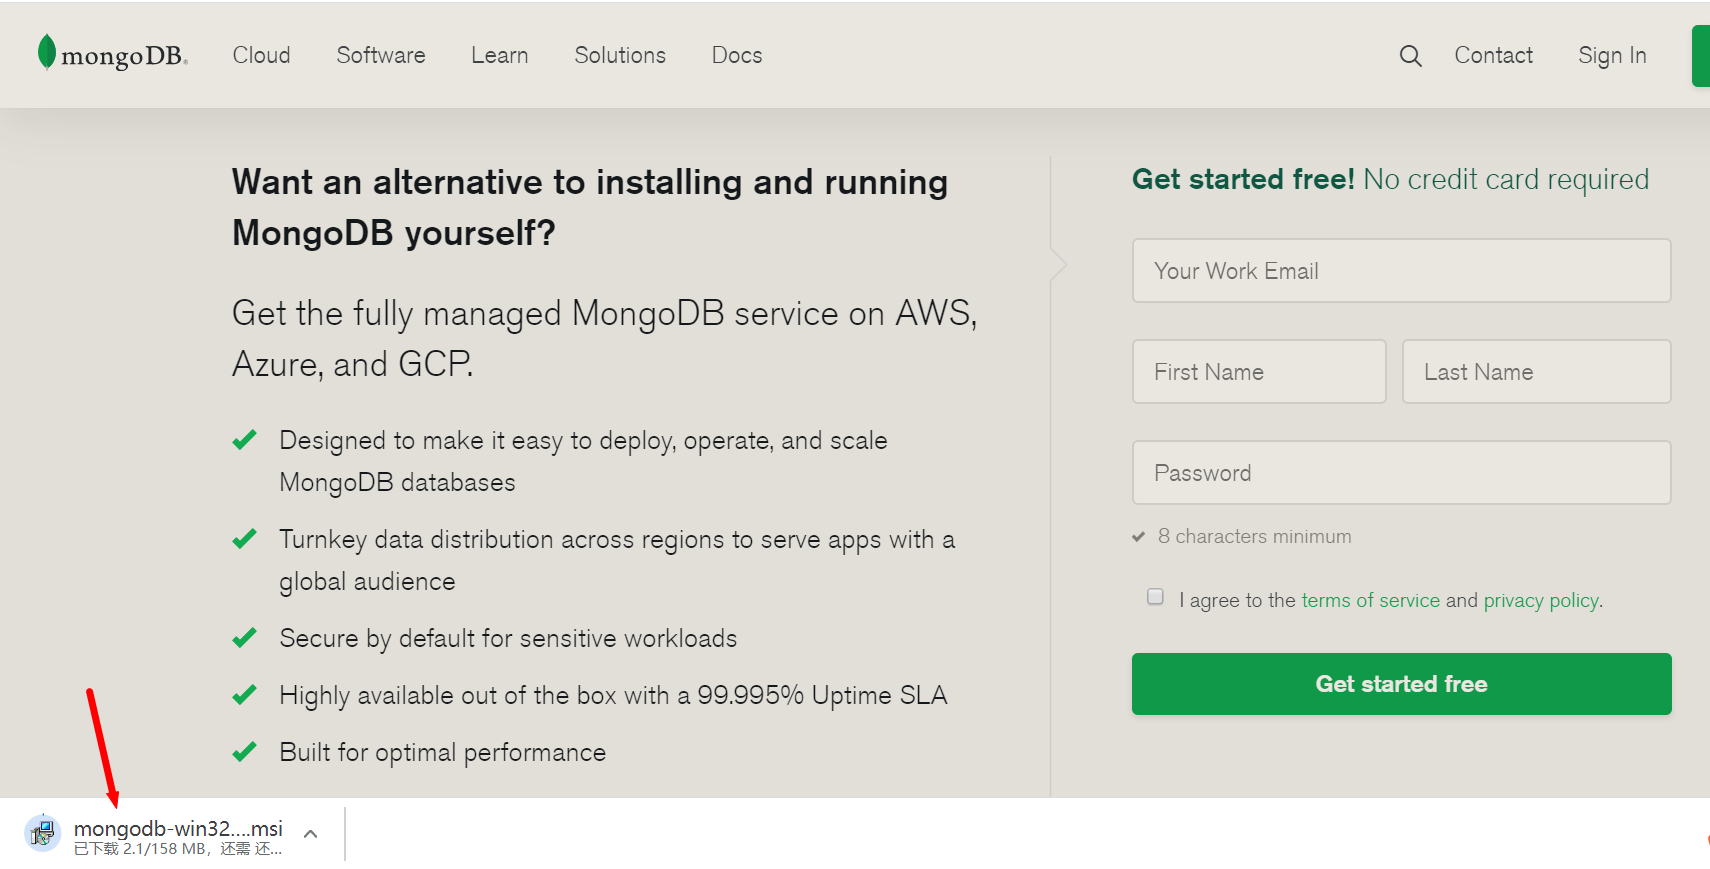Open the privacy policy link
Screen dimensions: 1710x869
pyautogui.click(x=1541, y=600)
